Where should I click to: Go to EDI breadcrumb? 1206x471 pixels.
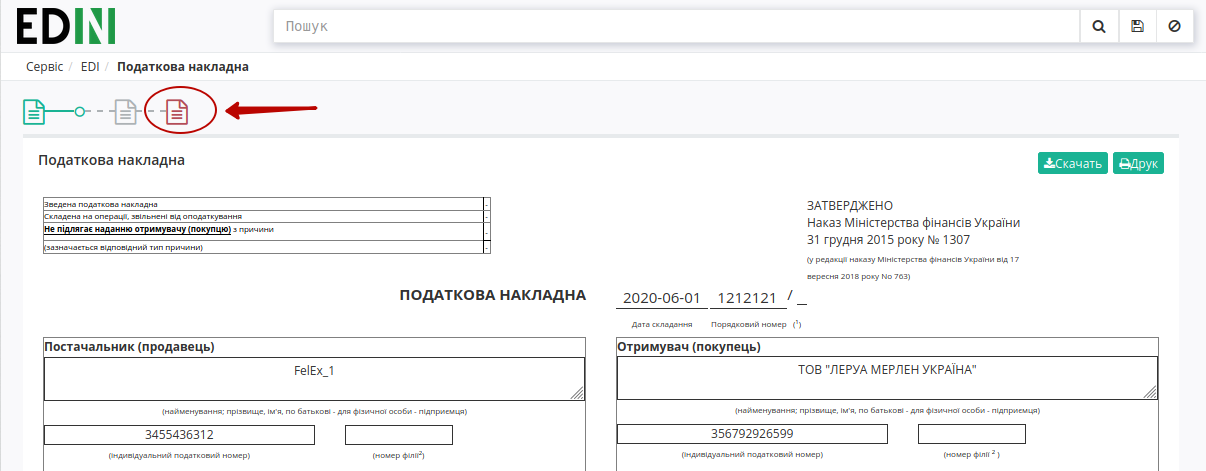tap(90, 67)
